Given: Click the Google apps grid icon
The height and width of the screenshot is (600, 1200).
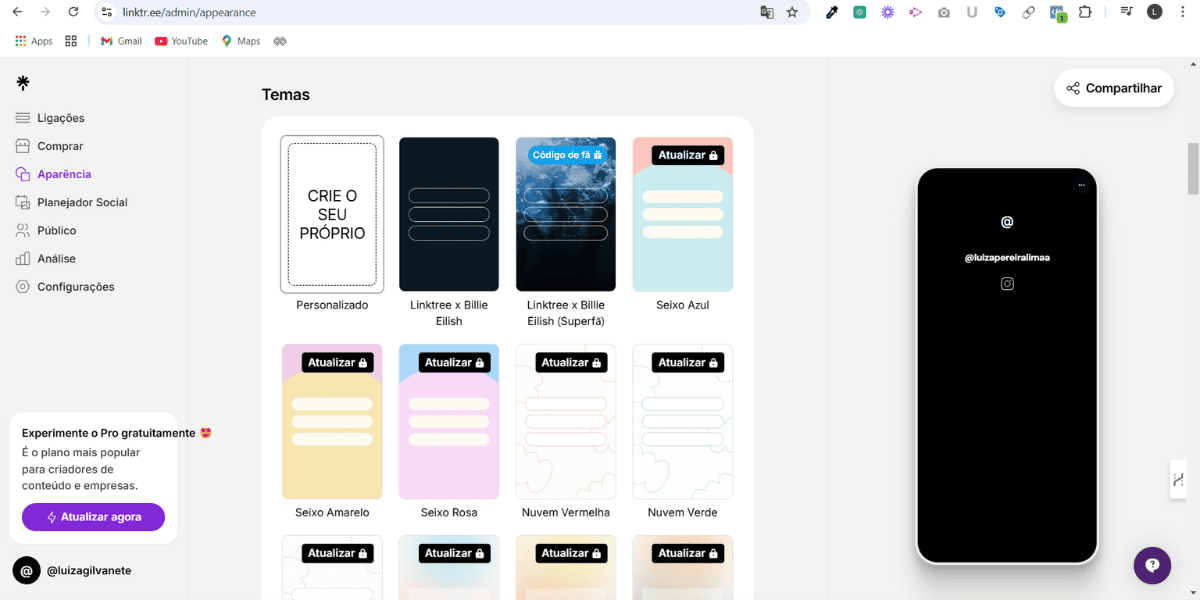Looking at the screenshot, I should (x=20, y=40).
